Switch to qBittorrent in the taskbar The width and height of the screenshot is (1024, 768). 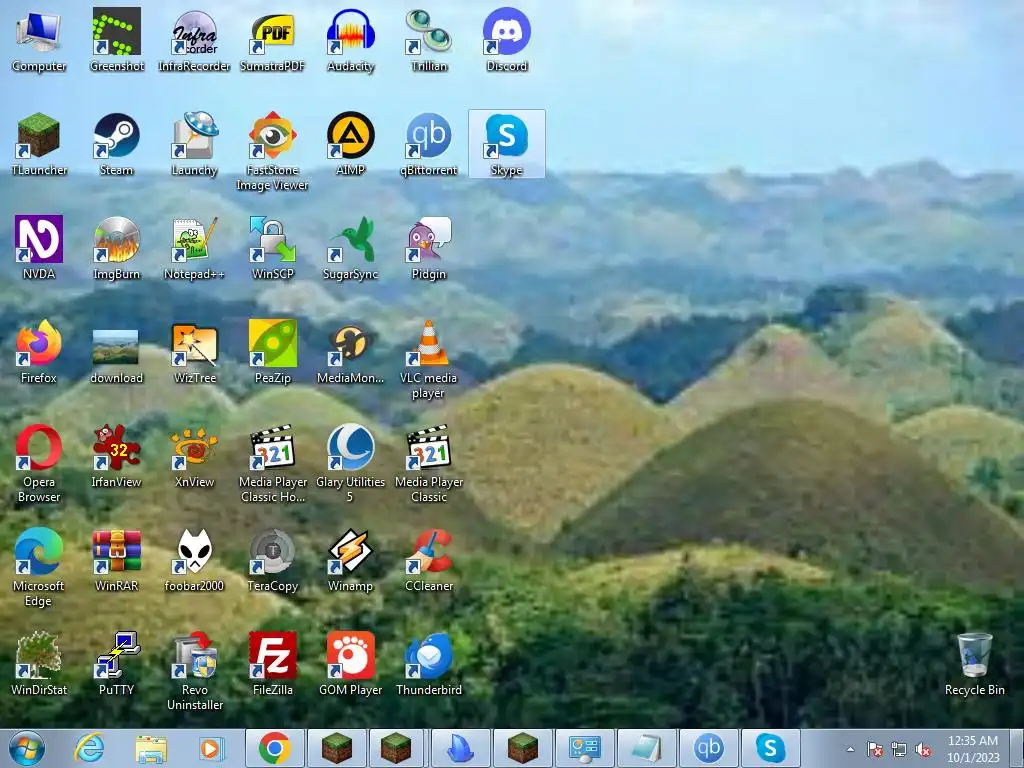709,748
